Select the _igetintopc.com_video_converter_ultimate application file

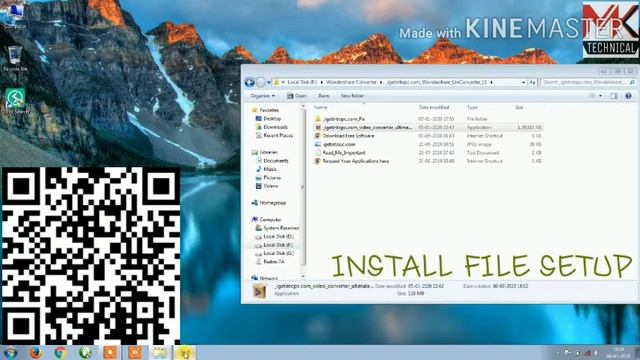coord(428,127)
